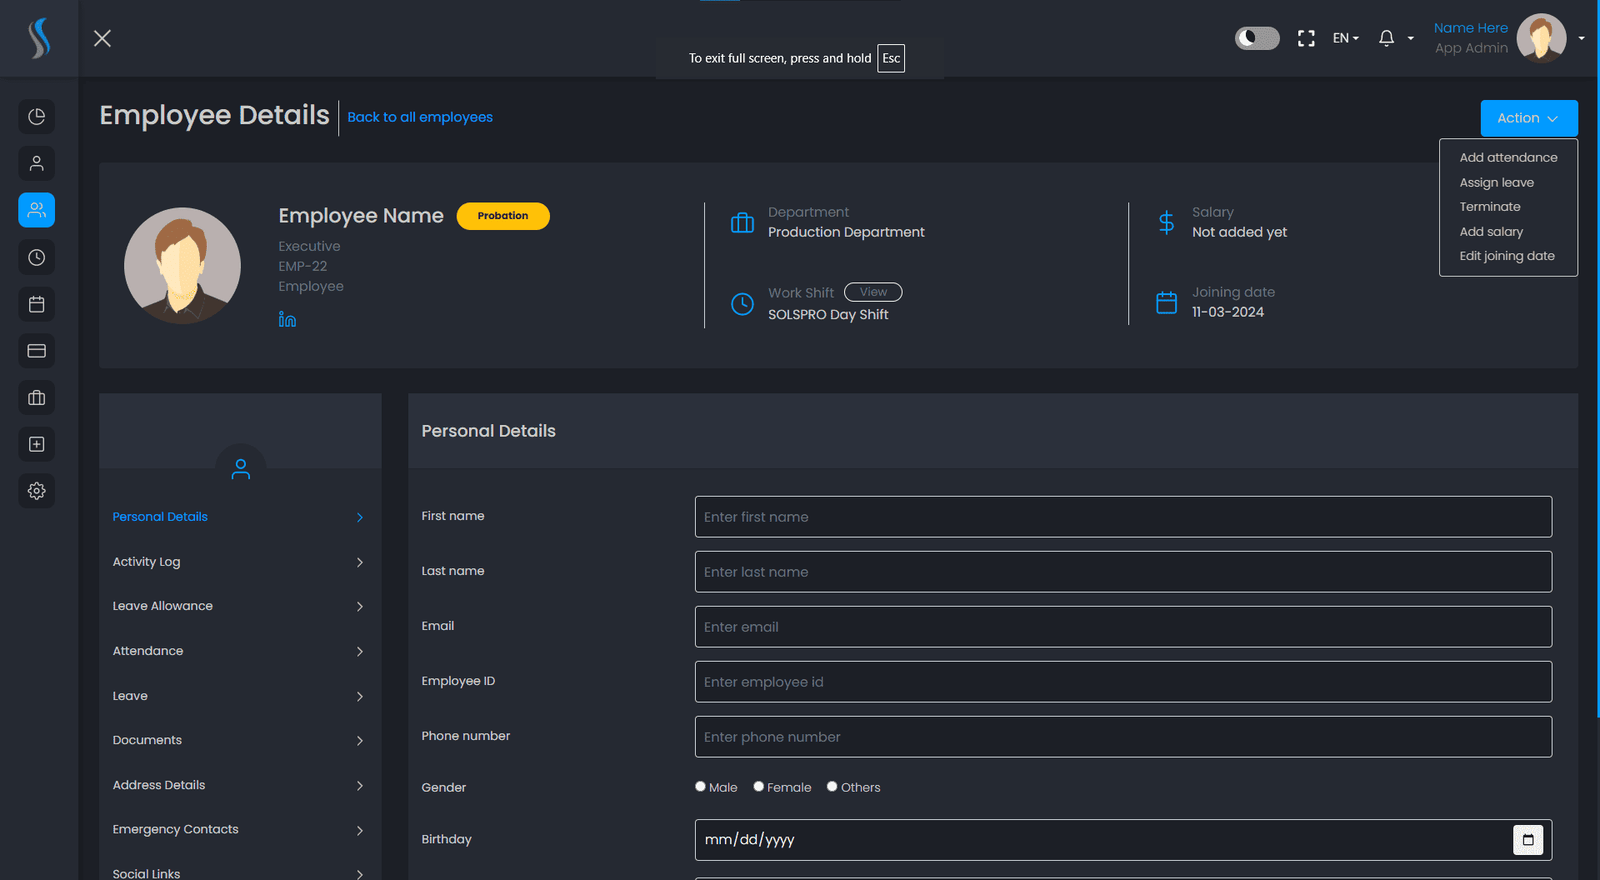Viewport: 1600px width, 880px height.
Task: Select the clock attendance icon in sidebar
Action: 37,257
